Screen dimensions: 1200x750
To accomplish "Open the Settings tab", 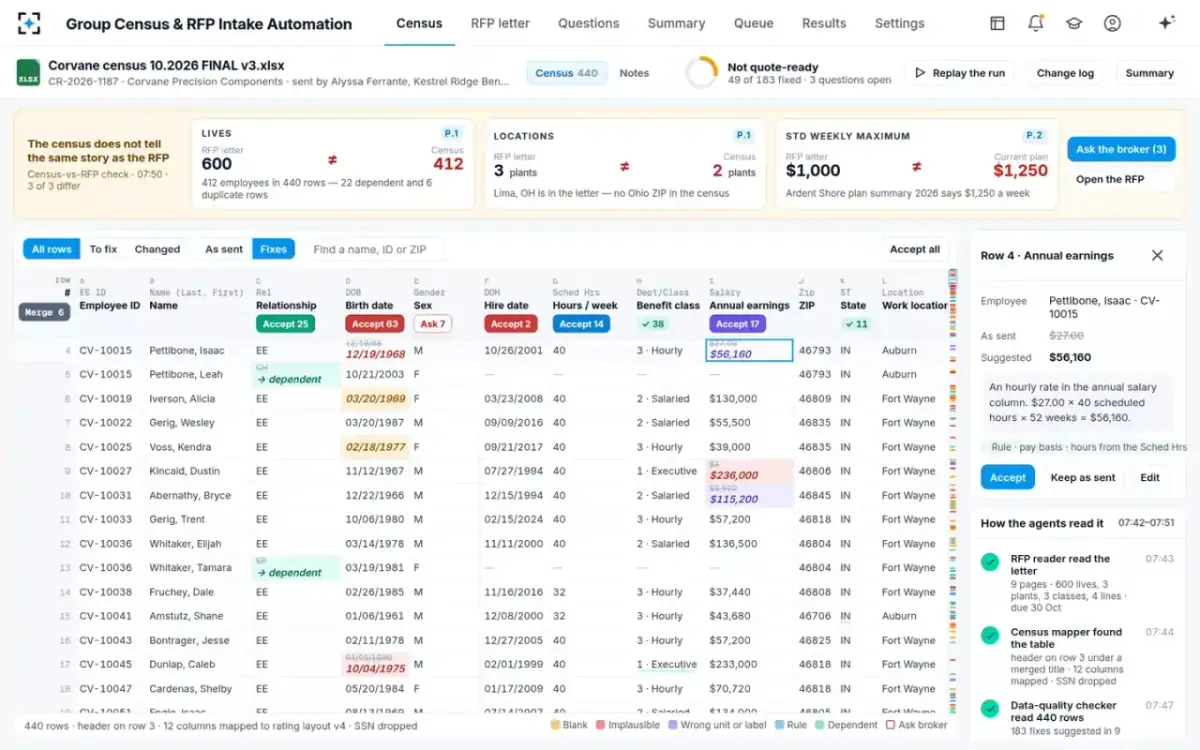I will [899, 23].
